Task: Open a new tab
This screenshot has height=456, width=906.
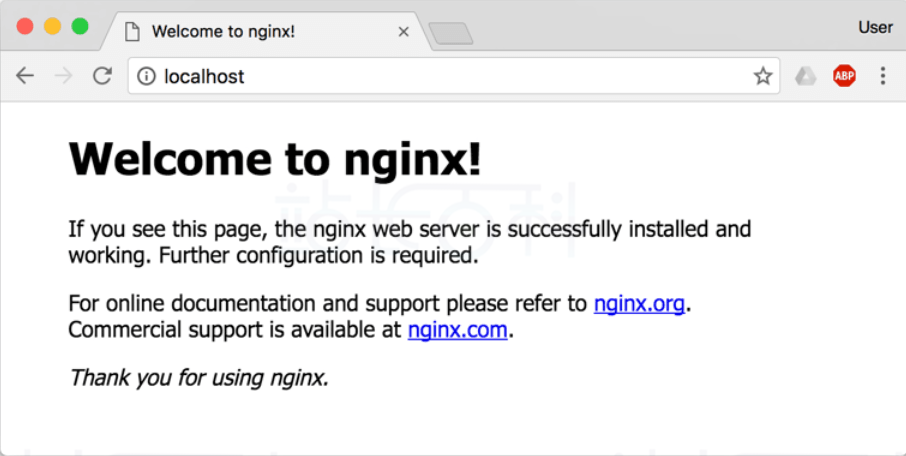Action: (451, 34)
